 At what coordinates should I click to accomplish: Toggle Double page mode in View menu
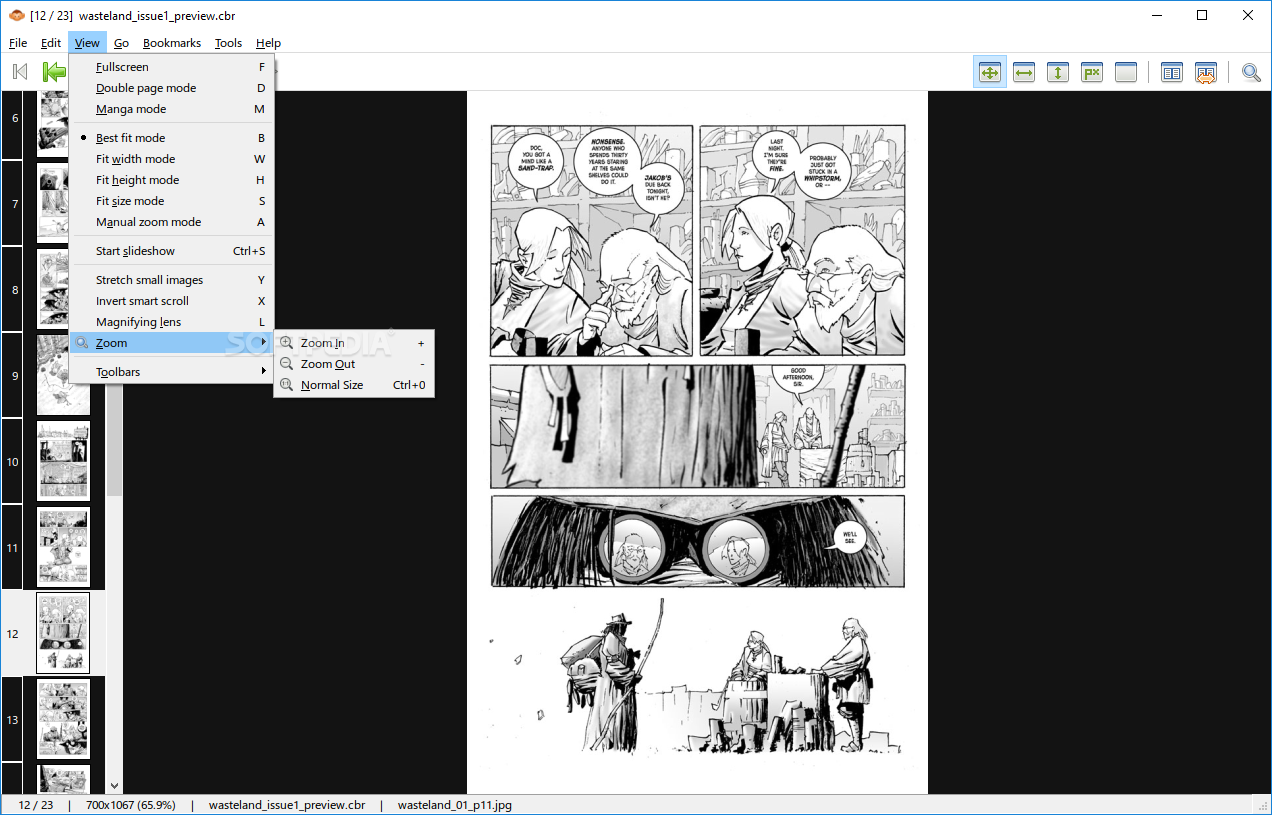[171, 88]
